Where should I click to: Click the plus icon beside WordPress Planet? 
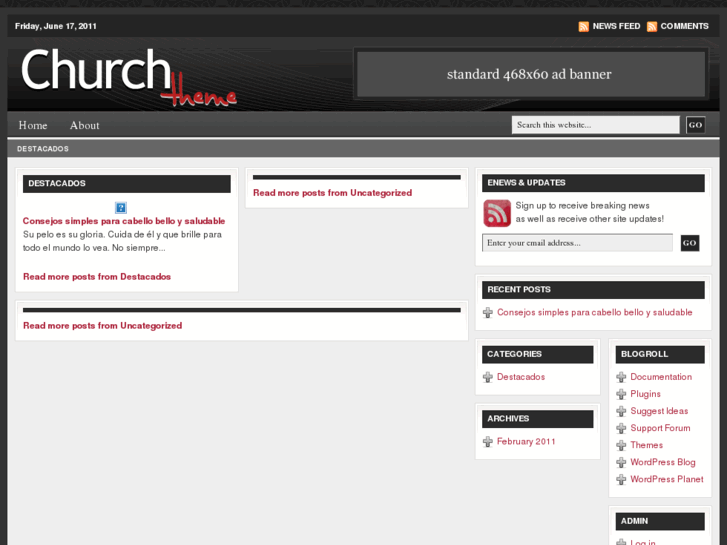click(621, 480)
